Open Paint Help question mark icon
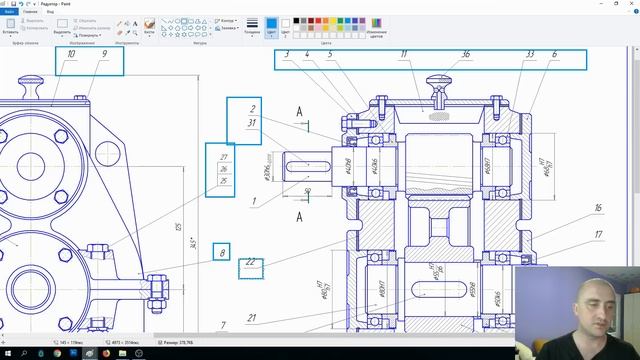 [x=636, y=11]
